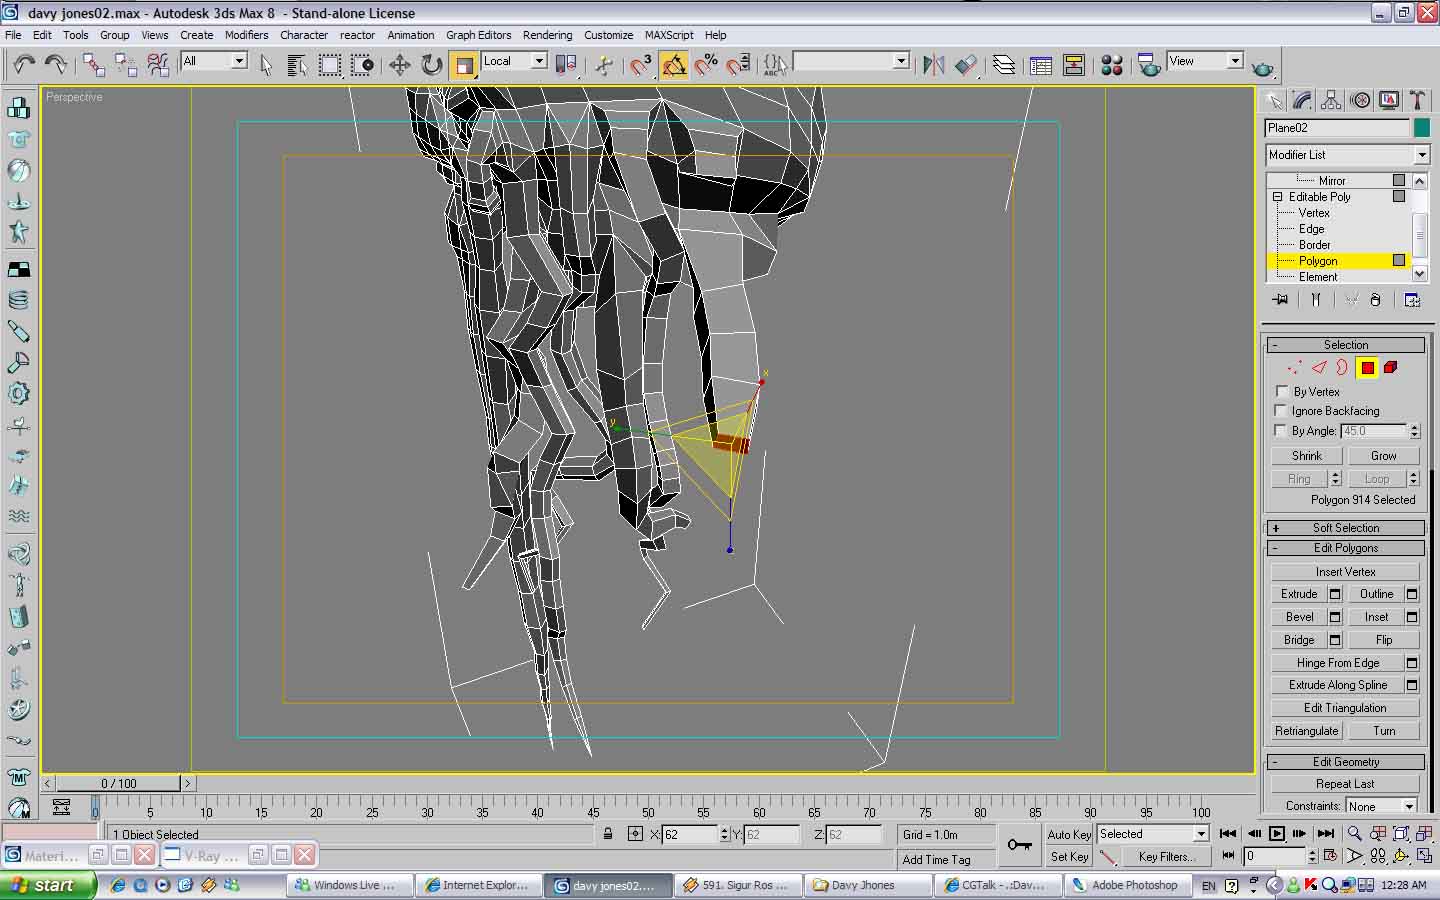Open the selection filter dropdown showing All
Image resolution: width=1440 pixels, height=900 pixels.
[214, 61]
